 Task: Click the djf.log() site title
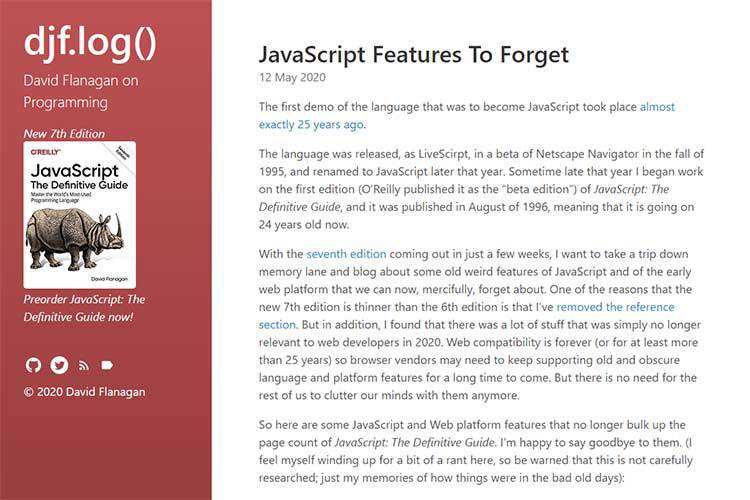[91, 40]
